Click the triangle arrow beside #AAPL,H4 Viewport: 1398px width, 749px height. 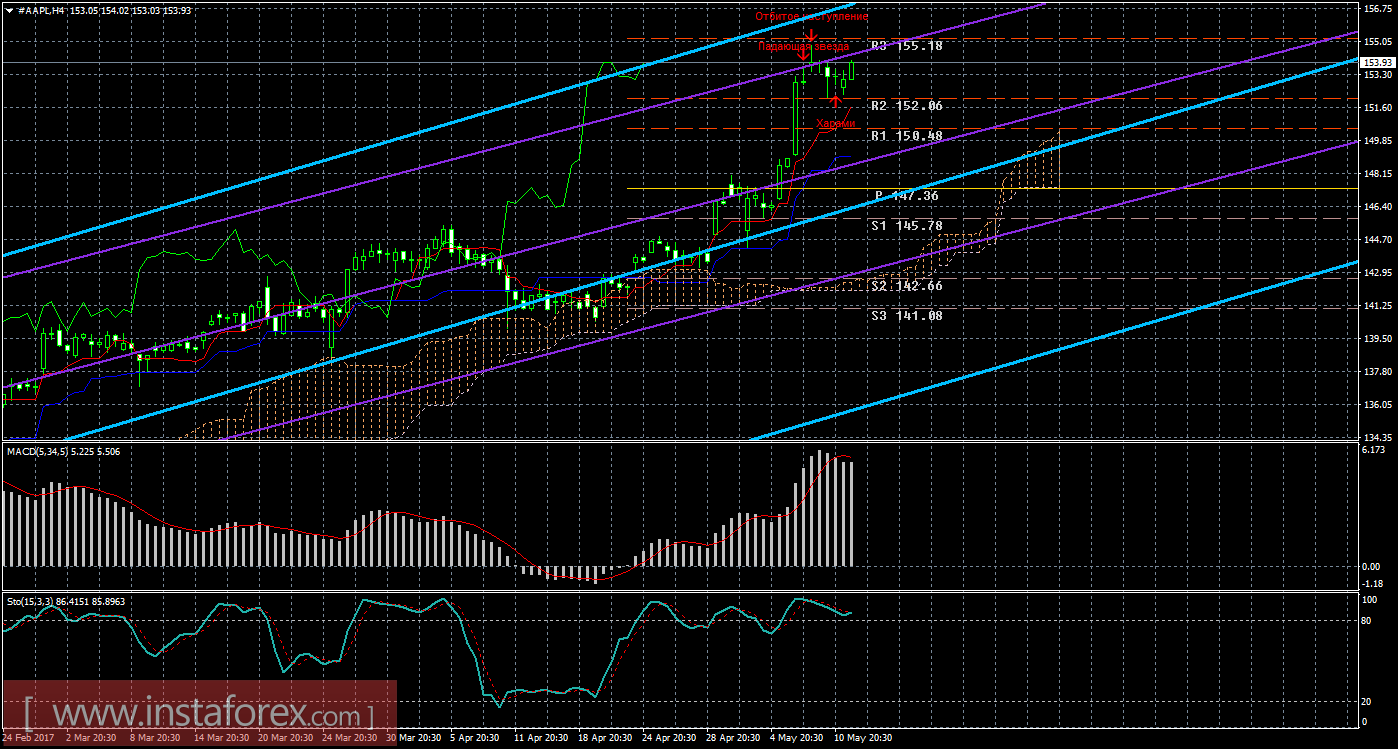pyautogui.click(x=10, y=10)
